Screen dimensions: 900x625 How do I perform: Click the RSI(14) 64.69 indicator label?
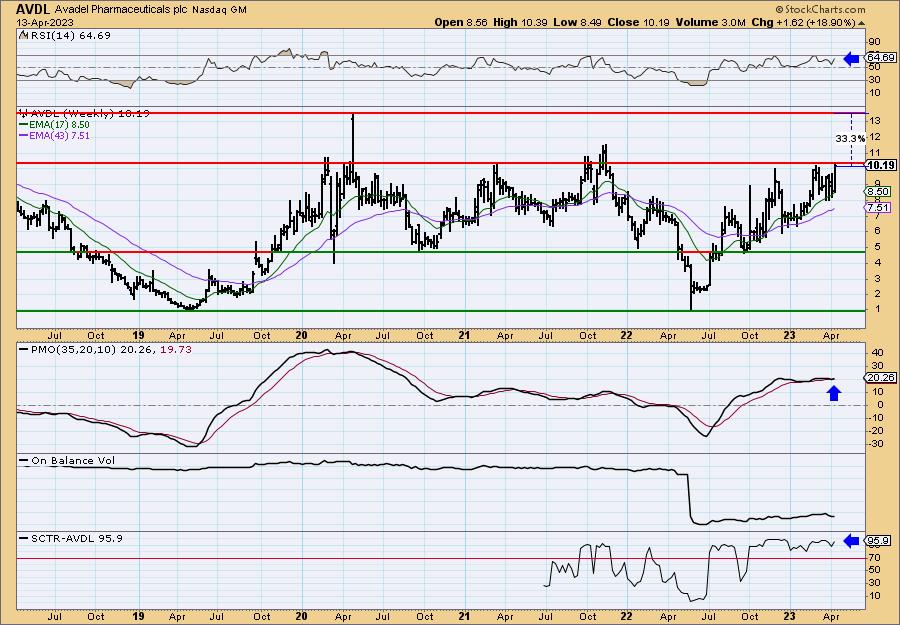[x=69, y=36]
